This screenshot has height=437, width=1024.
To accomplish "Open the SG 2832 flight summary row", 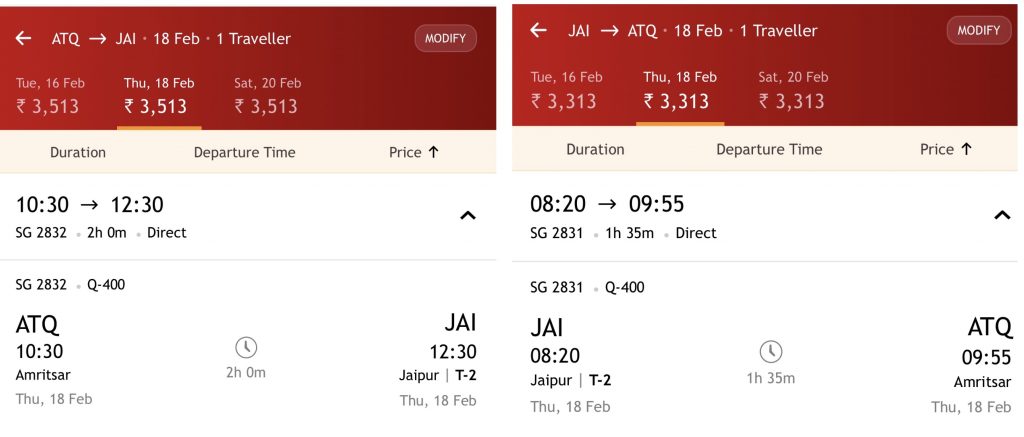I will [x=200, y=217].
